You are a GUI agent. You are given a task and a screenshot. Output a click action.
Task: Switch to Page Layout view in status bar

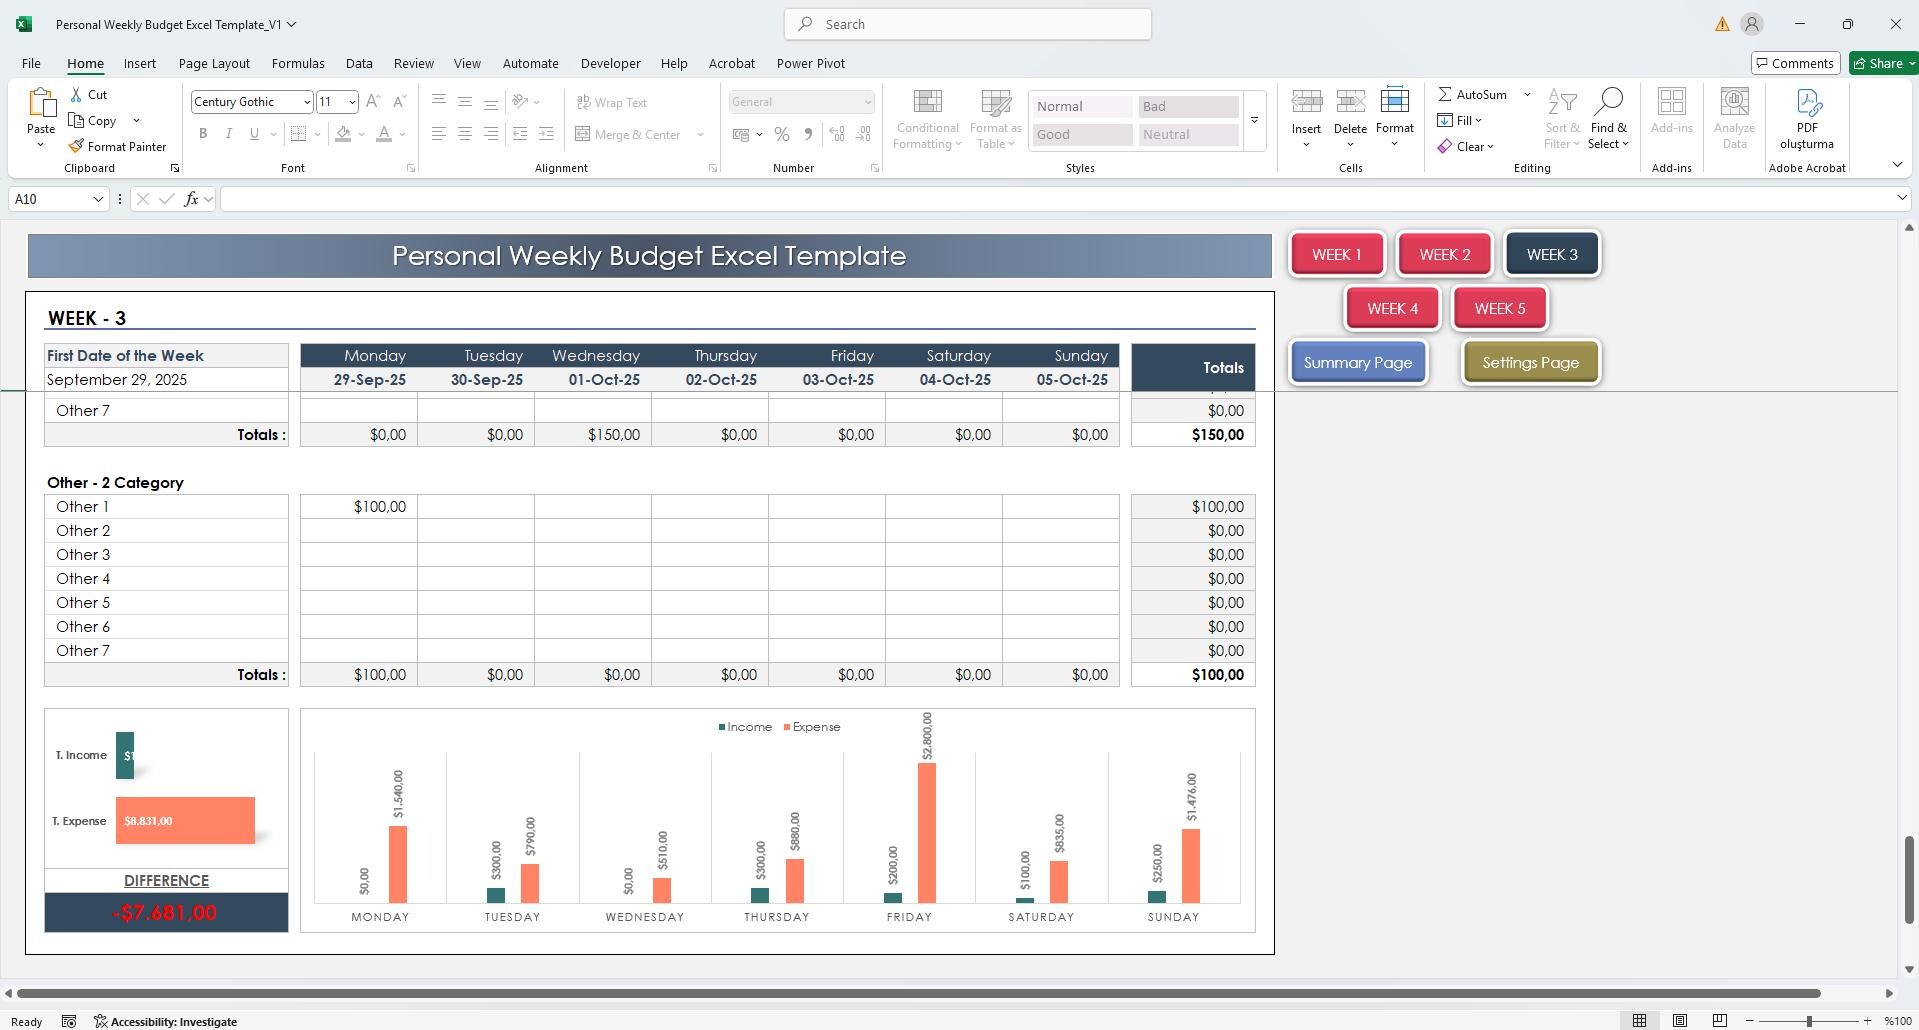[x=1680, y=1021]
